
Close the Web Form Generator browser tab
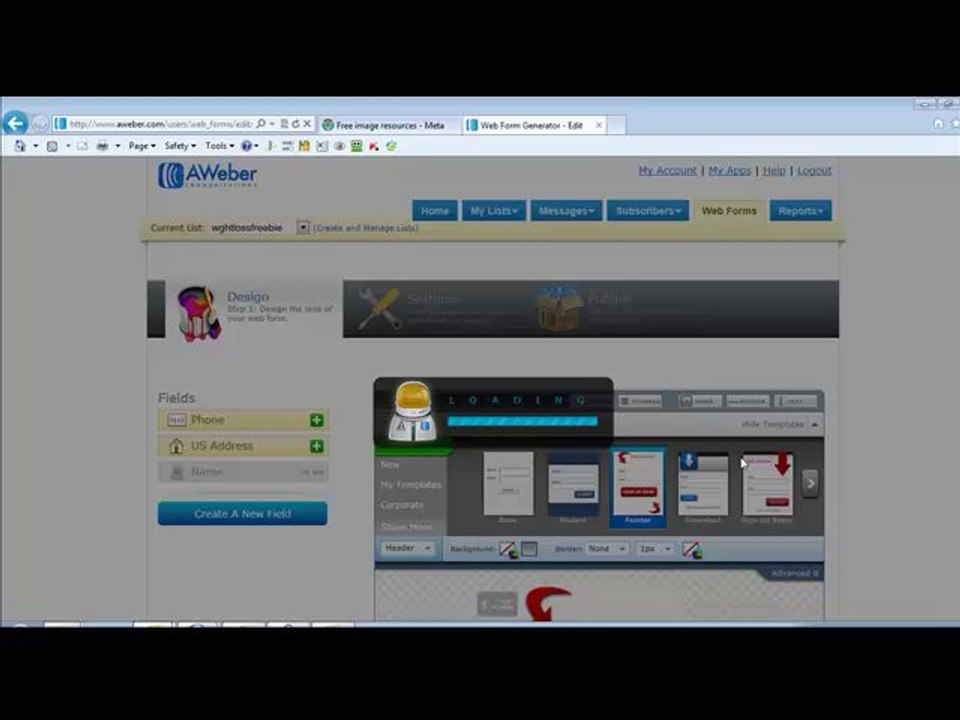(x=599, y=125)
